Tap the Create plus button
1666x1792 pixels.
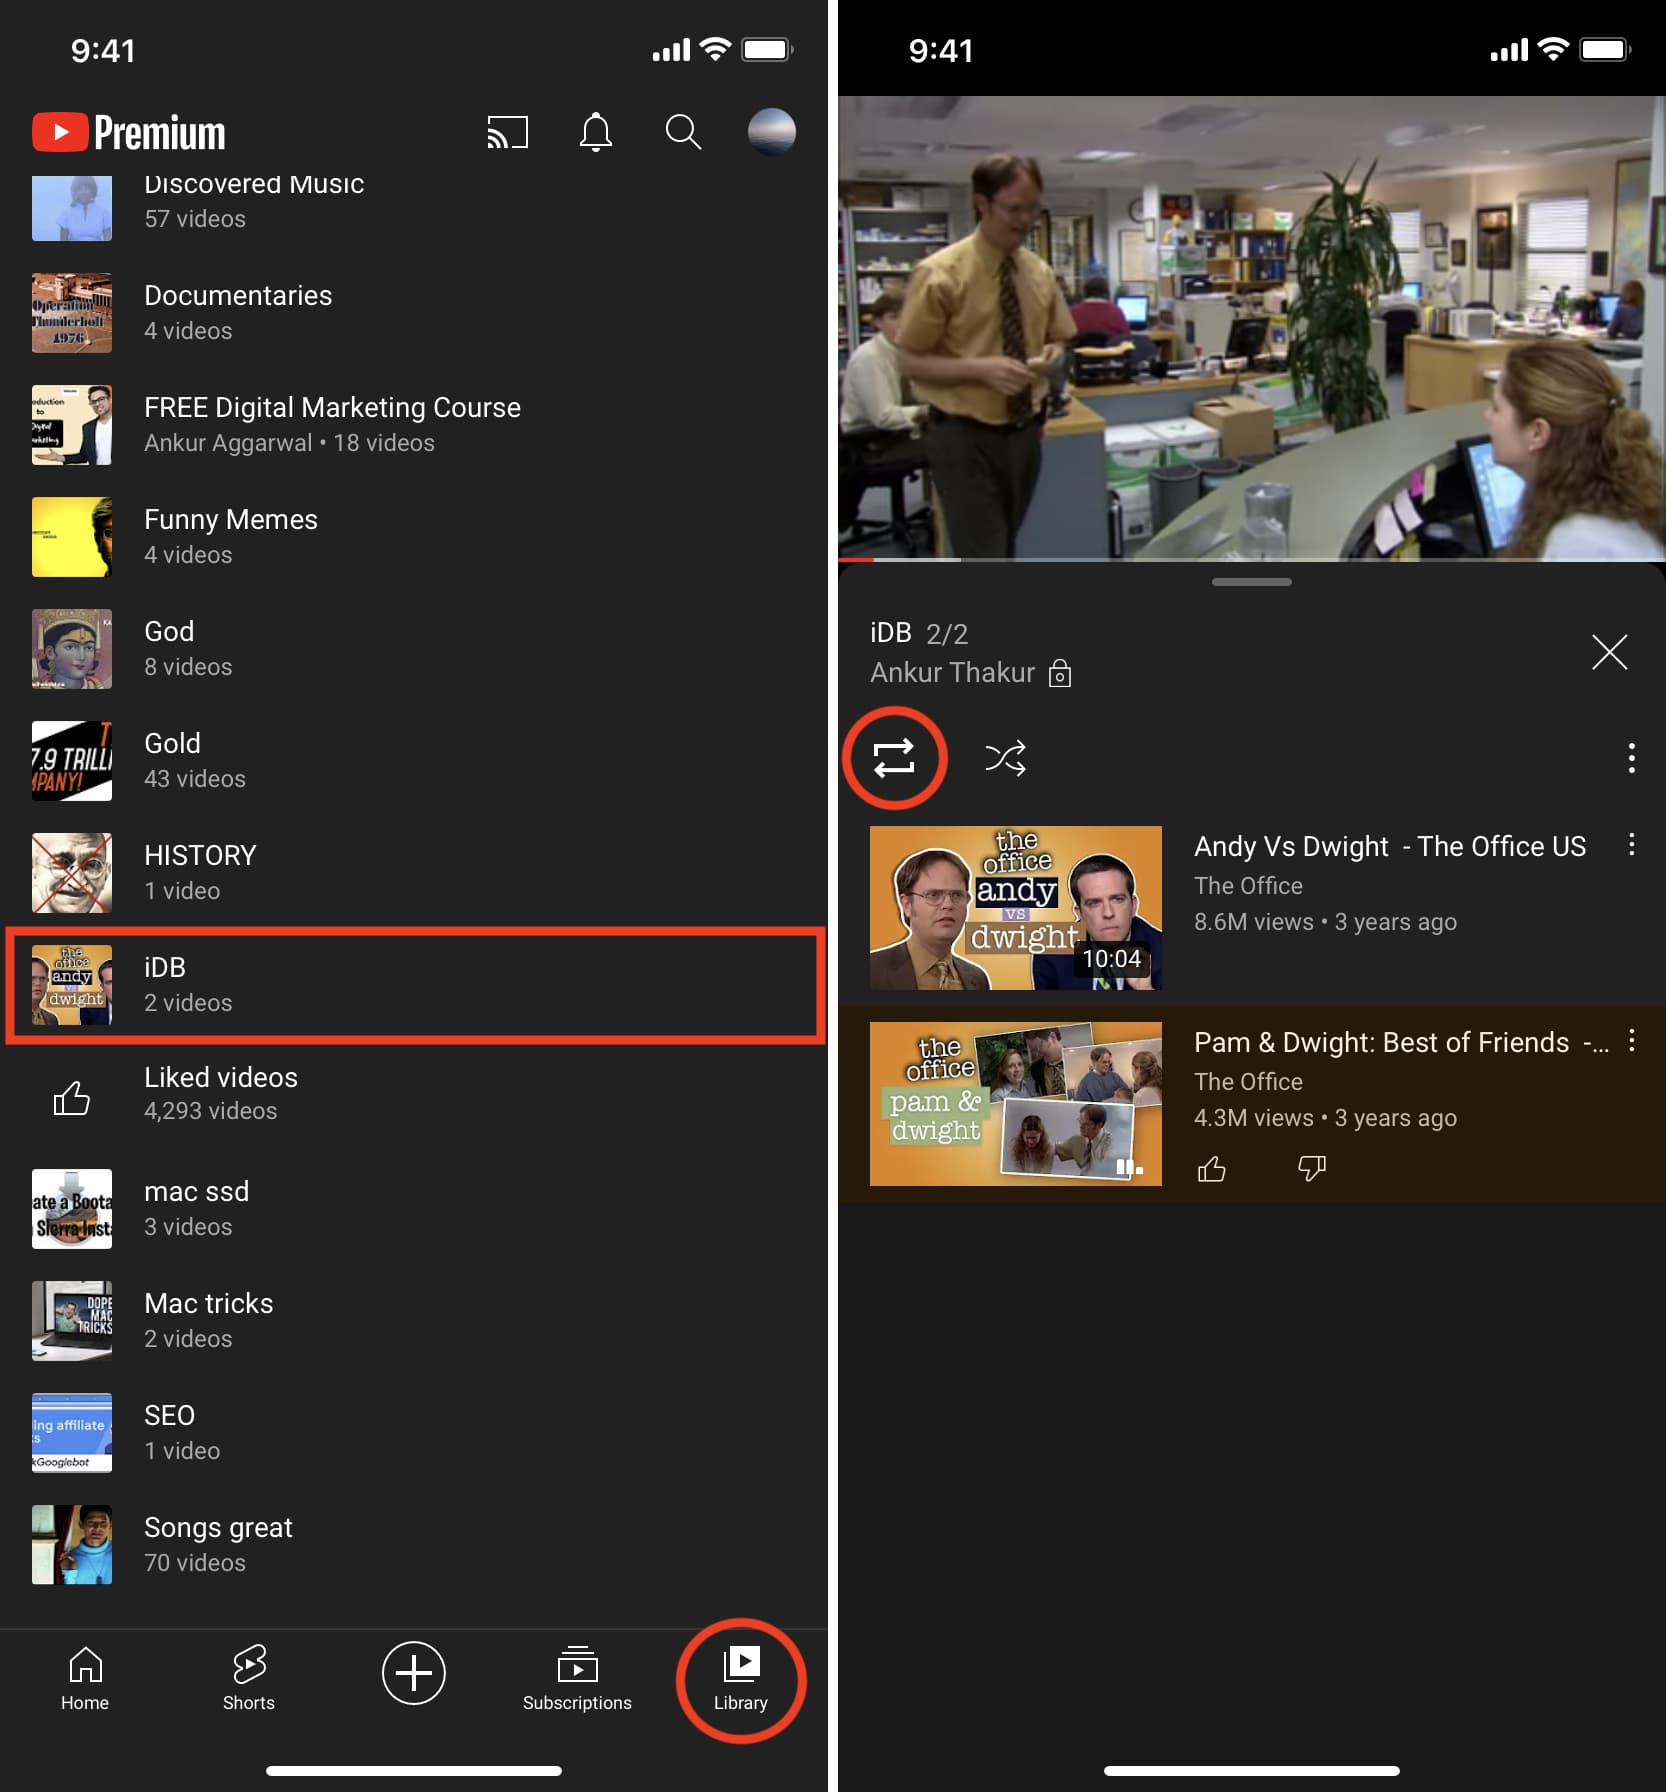(414, 1672)
